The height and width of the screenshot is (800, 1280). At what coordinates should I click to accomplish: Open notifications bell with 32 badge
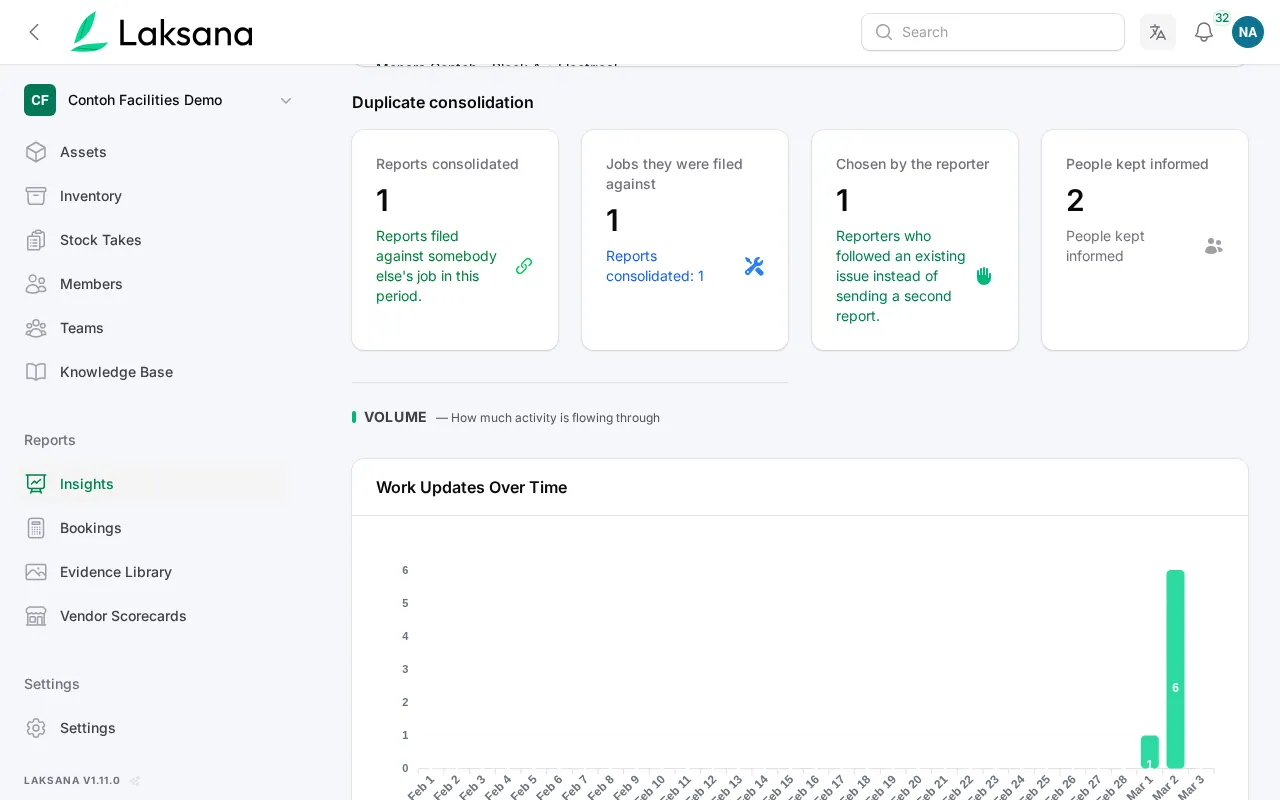[x=1204, y=32]
